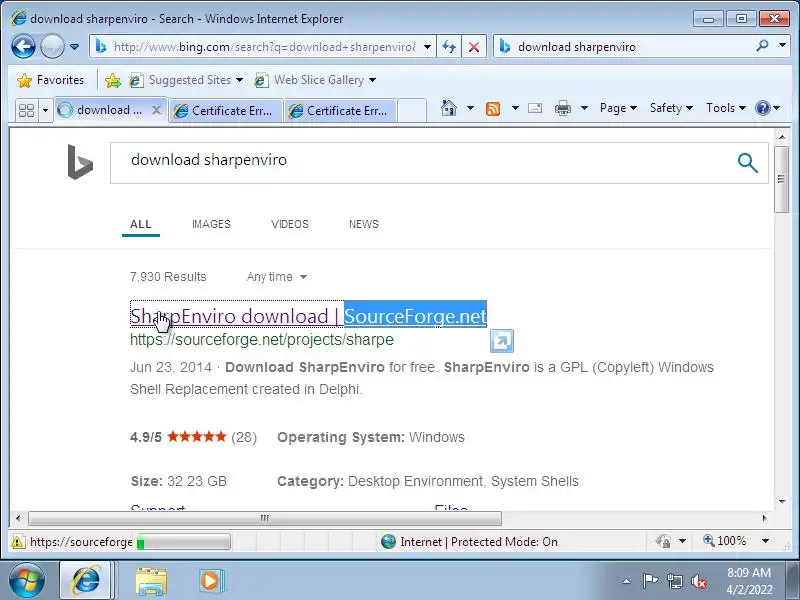Click the Help question mark icon
Screen dimensions: 800x600
pos(763,108)
